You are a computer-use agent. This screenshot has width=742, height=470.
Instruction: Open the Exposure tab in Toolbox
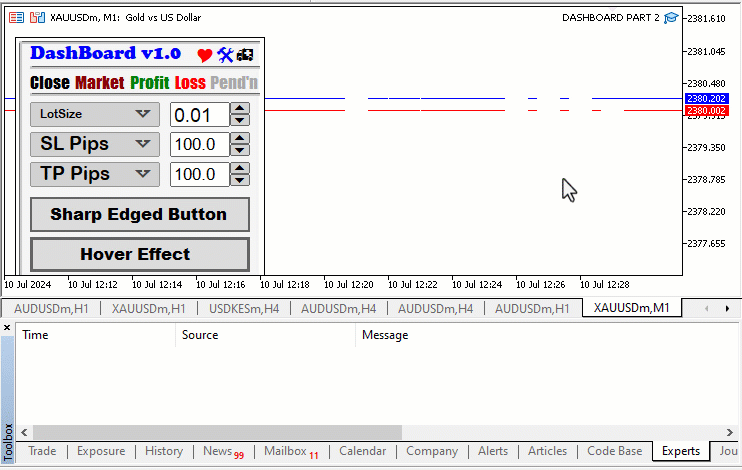point(101,451)
